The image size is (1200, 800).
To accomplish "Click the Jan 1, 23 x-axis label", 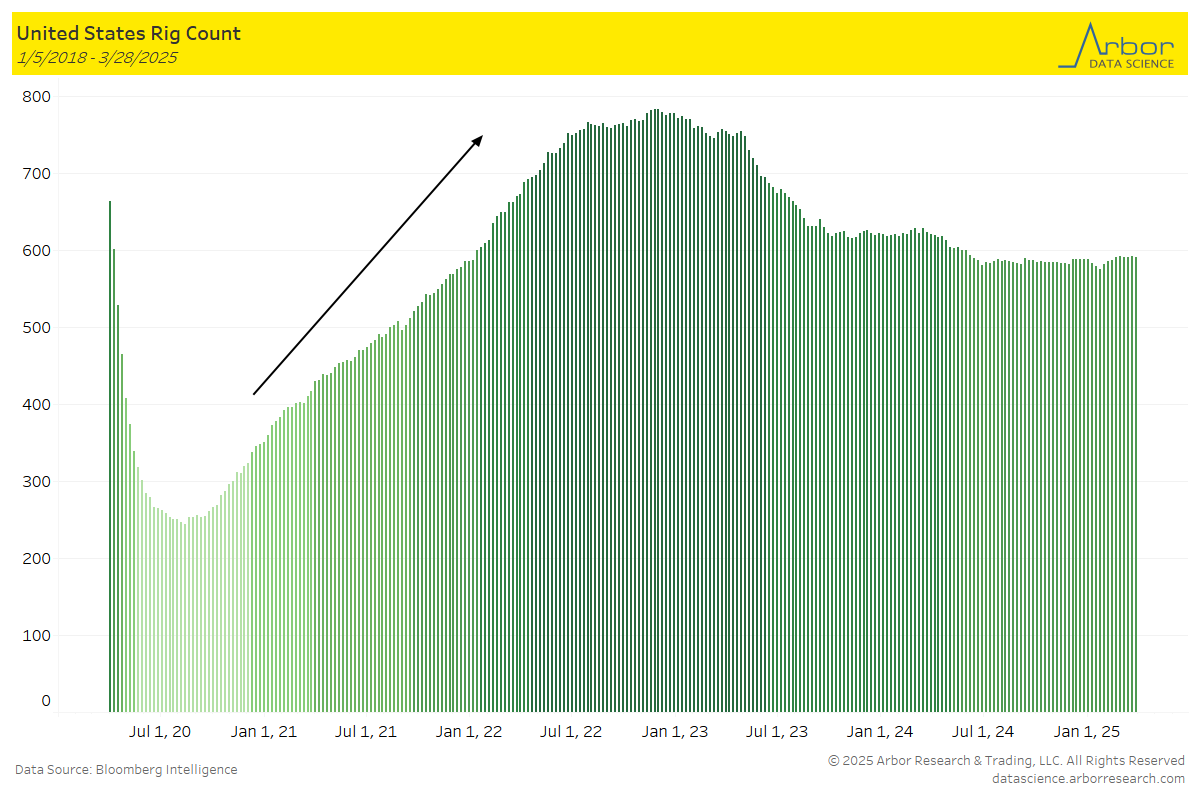I will coord(674,732).
